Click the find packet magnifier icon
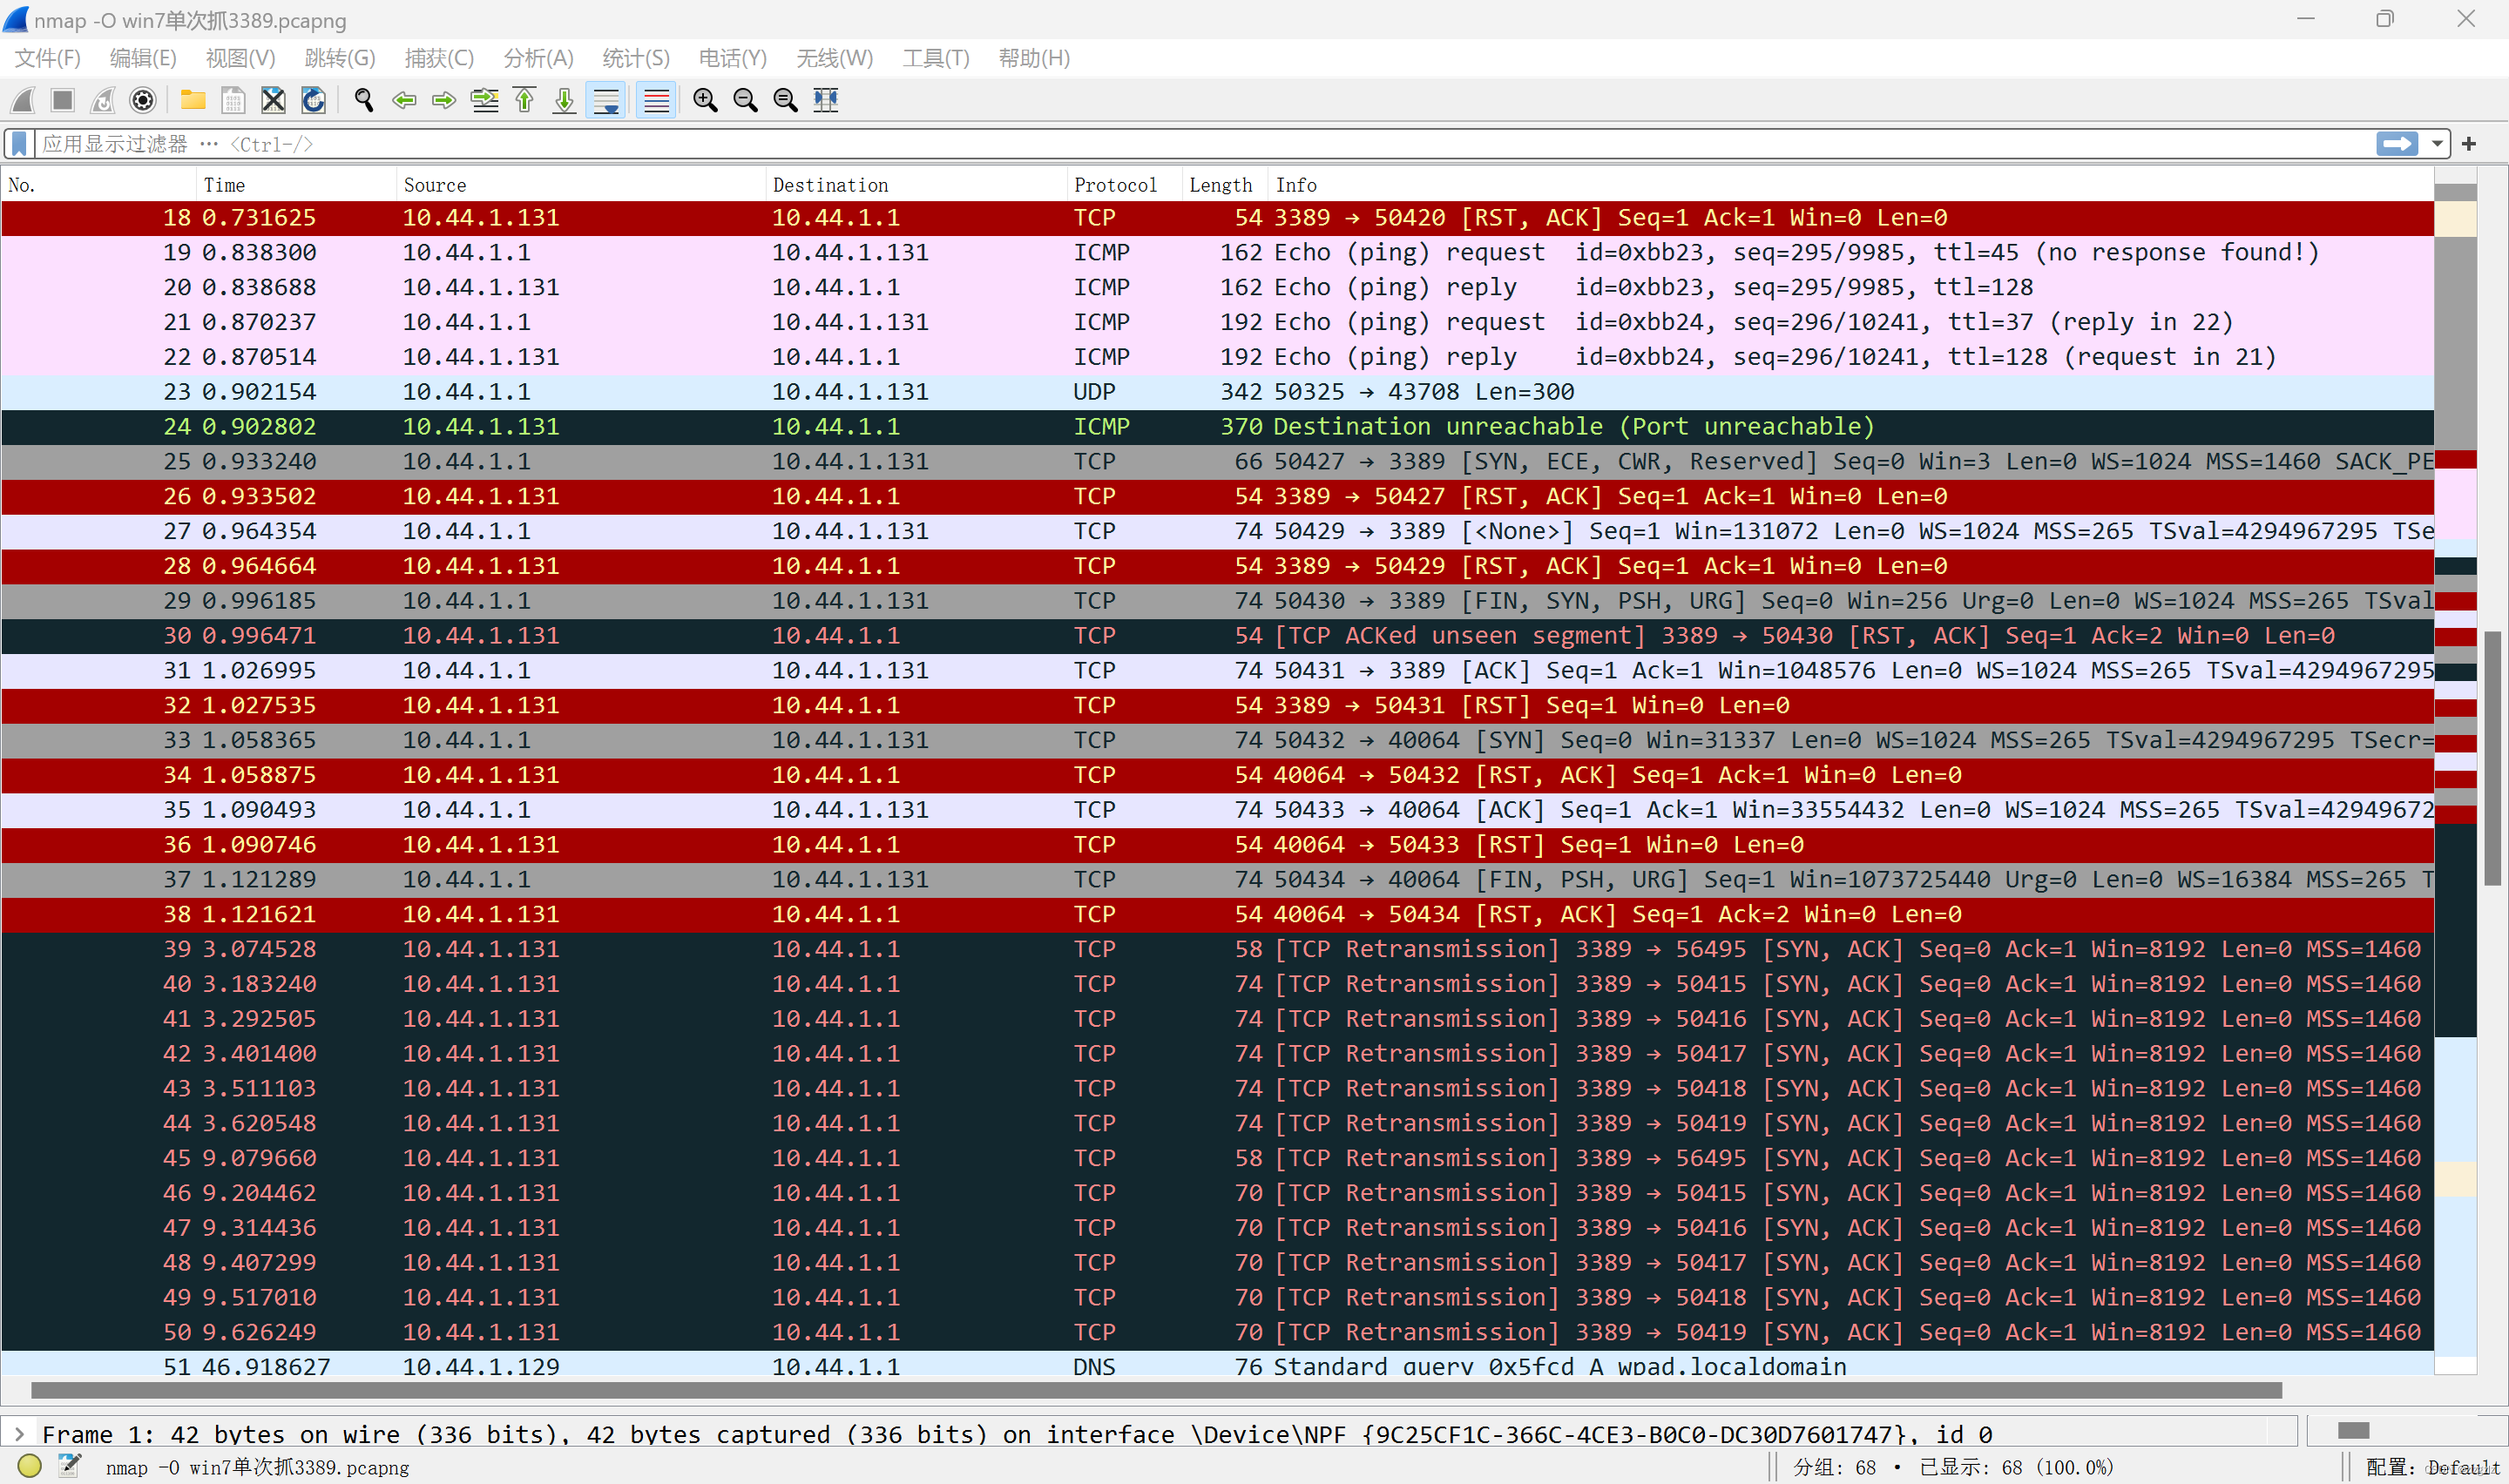The image size is (2509, 1484). [x=364, y=100]
